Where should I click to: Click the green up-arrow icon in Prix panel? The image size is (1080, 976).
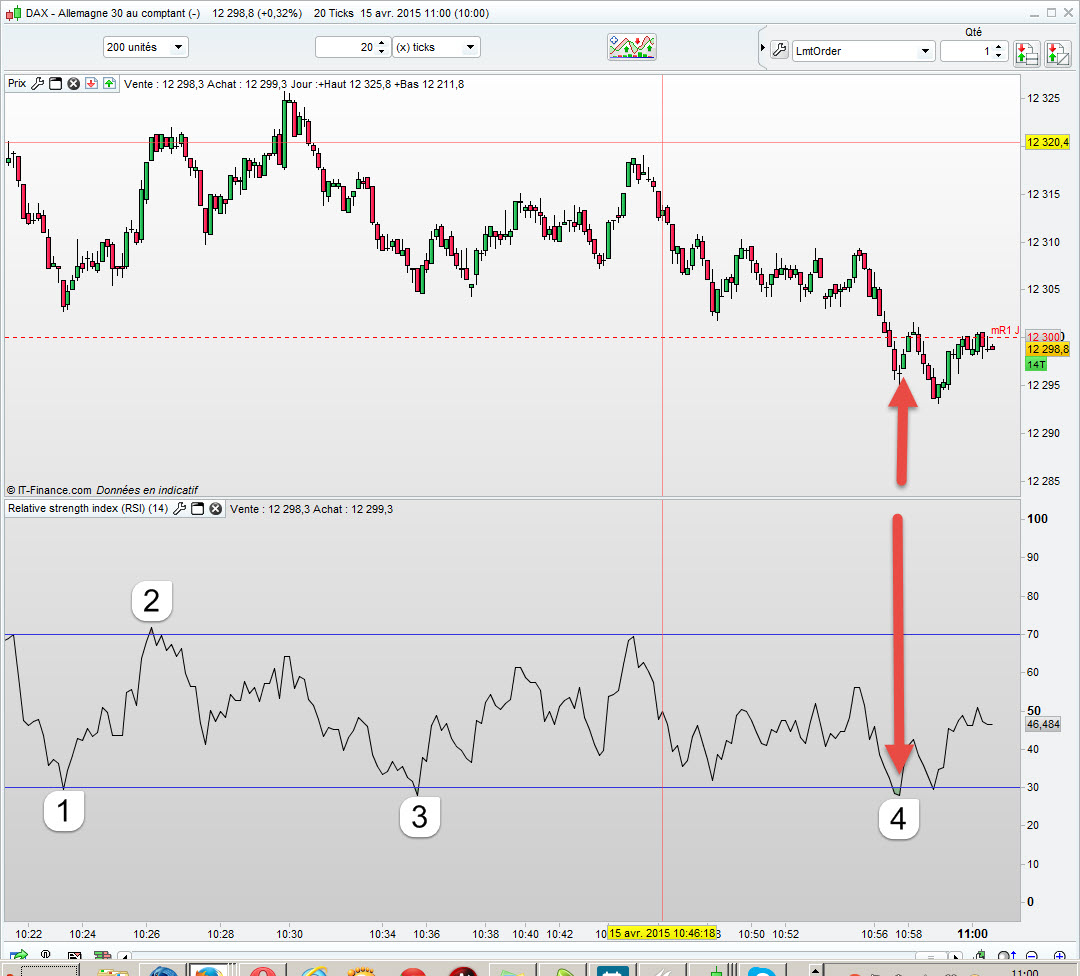tap(110, 83)
